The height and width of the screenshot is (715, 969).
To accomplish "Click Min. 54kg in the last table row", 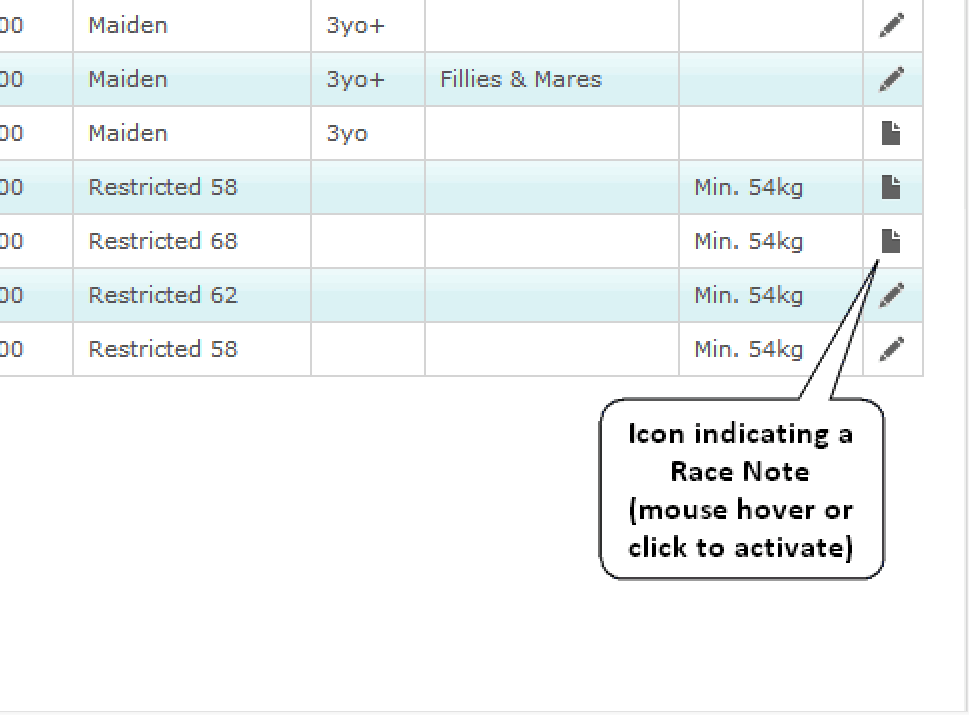I will click(x=748, y=349).
